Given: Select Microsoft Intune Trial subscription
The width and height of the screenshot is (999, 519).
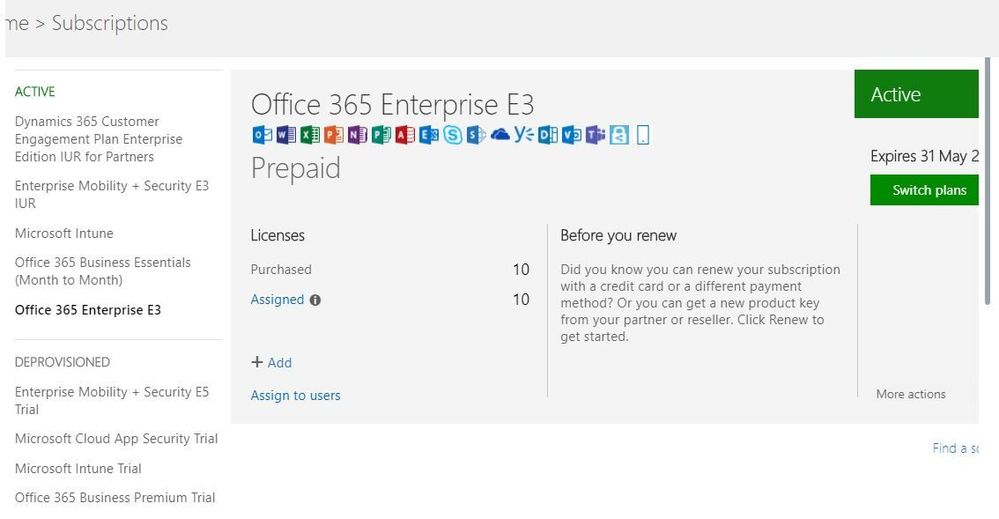Looking at the screenshot, I should 78,469.
